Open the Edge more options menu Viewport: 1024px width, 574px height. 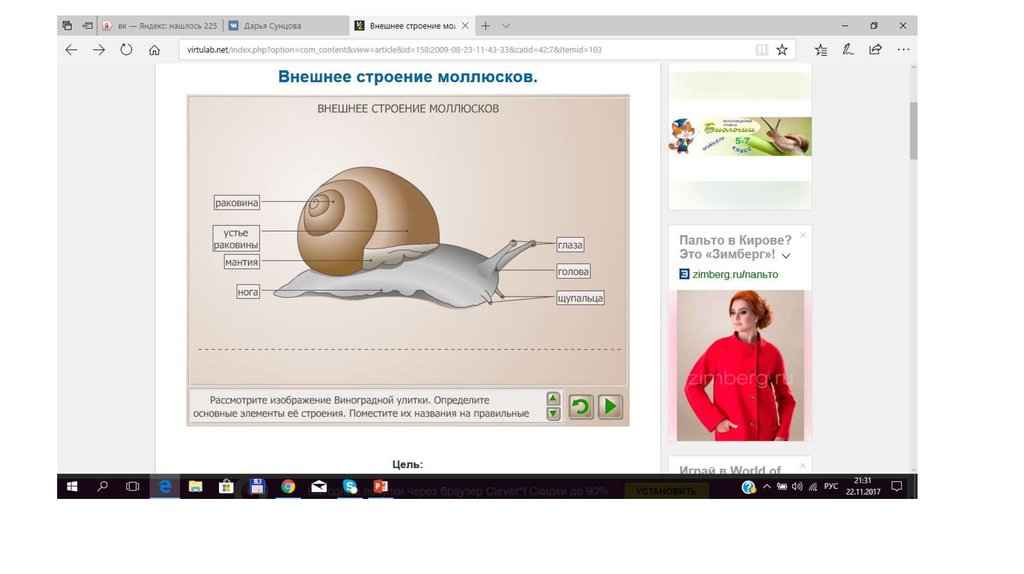[903, 49]
